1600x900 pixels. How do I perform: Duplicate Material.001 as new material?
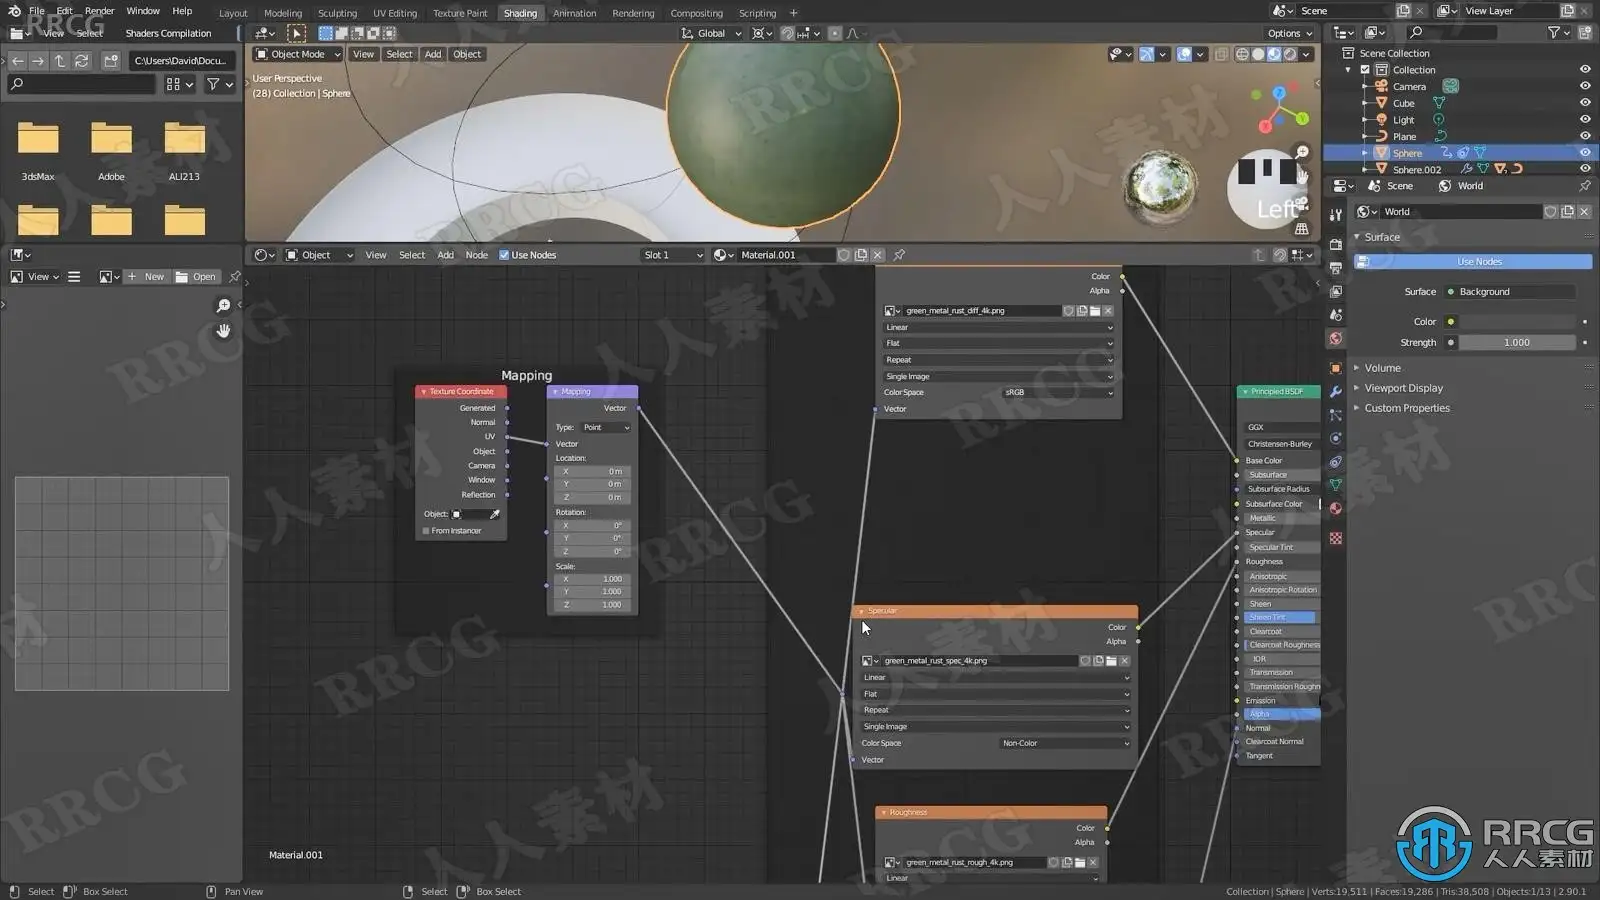861,255
